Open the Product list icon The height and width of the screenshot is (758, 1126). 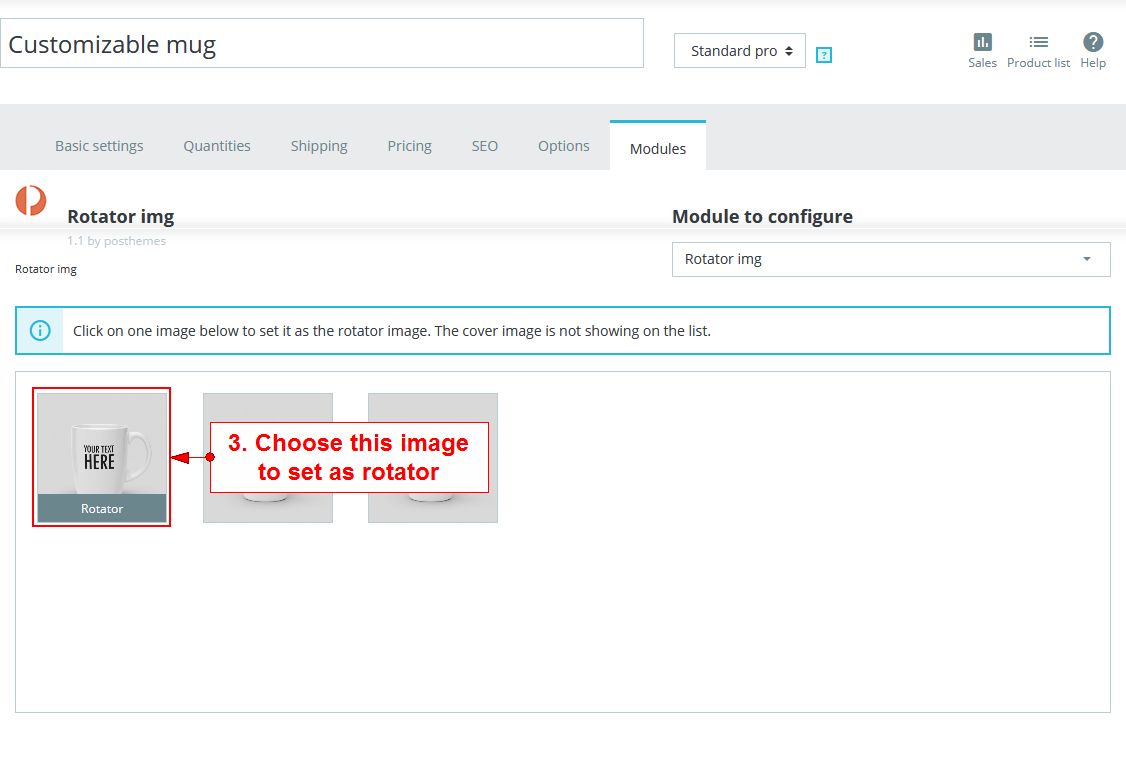(1038, 43)
